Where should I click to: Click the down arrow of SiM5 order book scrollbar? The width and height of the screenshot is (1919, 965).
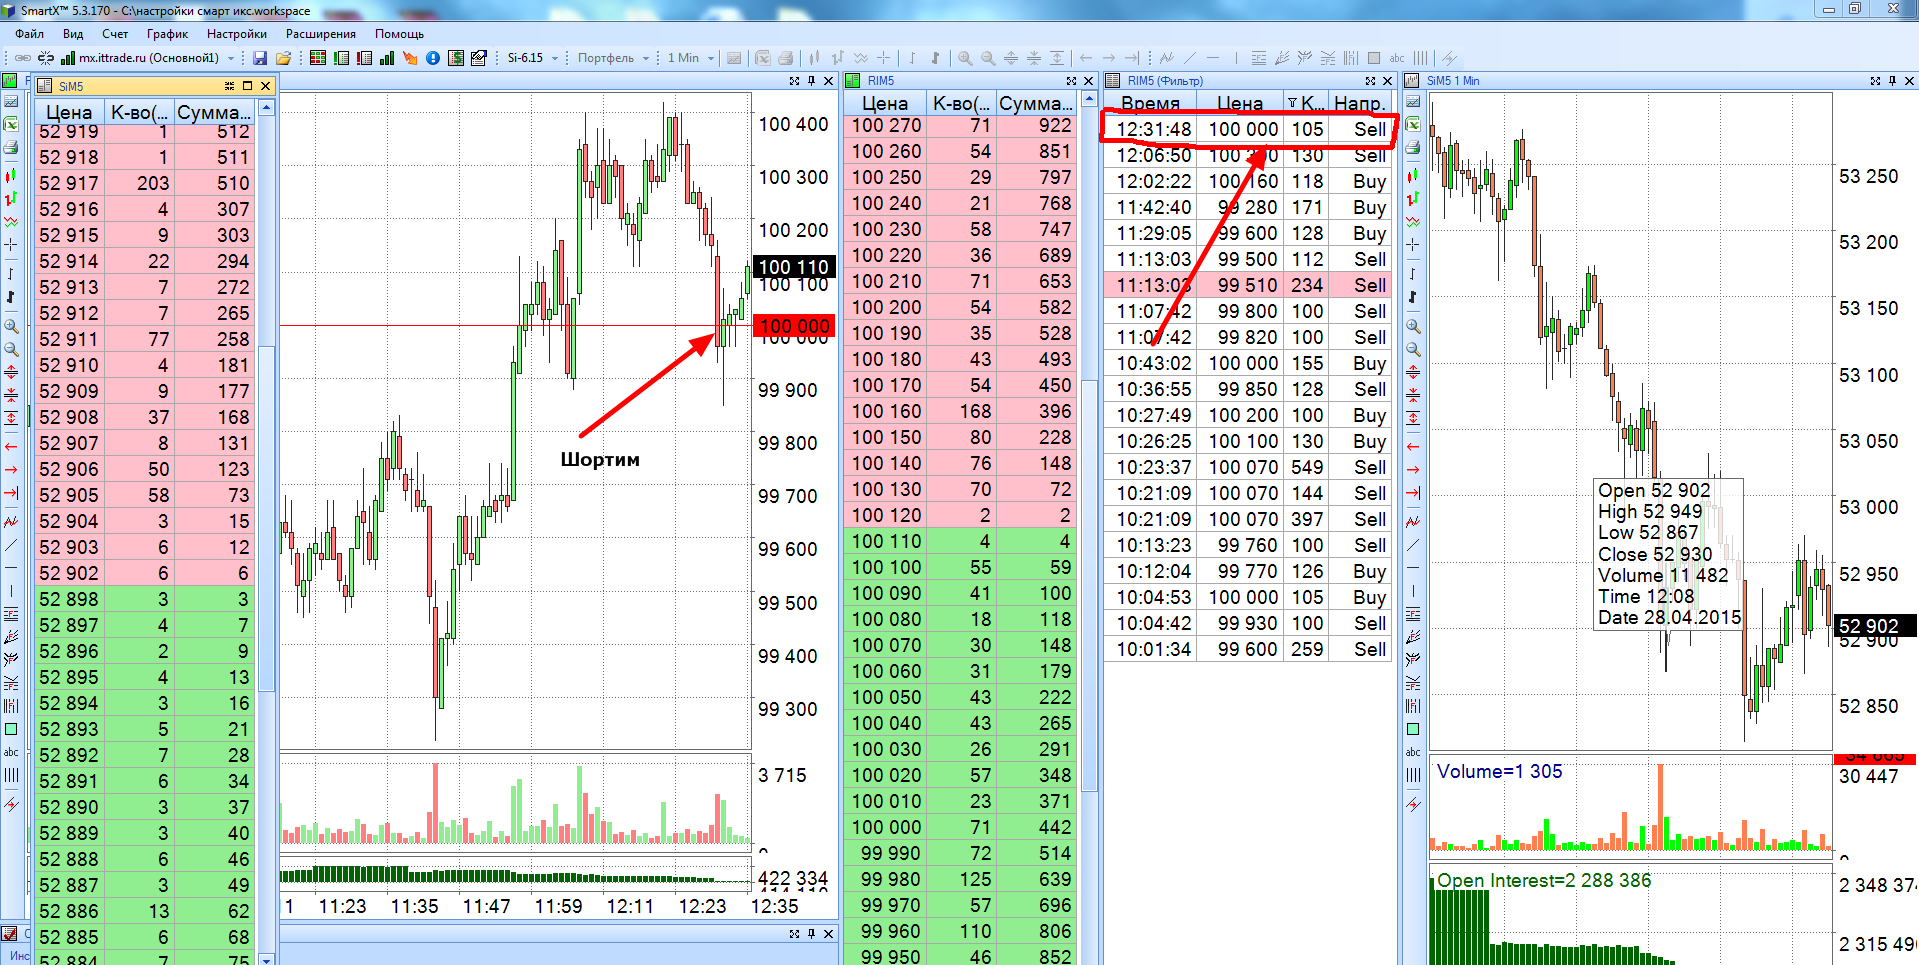(267, 959)
